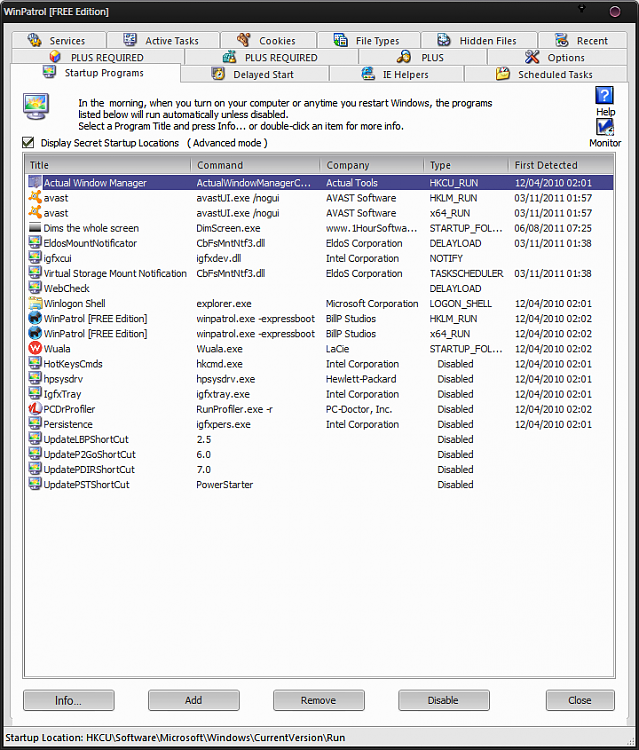639x750 pixels.
Task: Click the WebCheck row icon
Action: tap(35, 288)
